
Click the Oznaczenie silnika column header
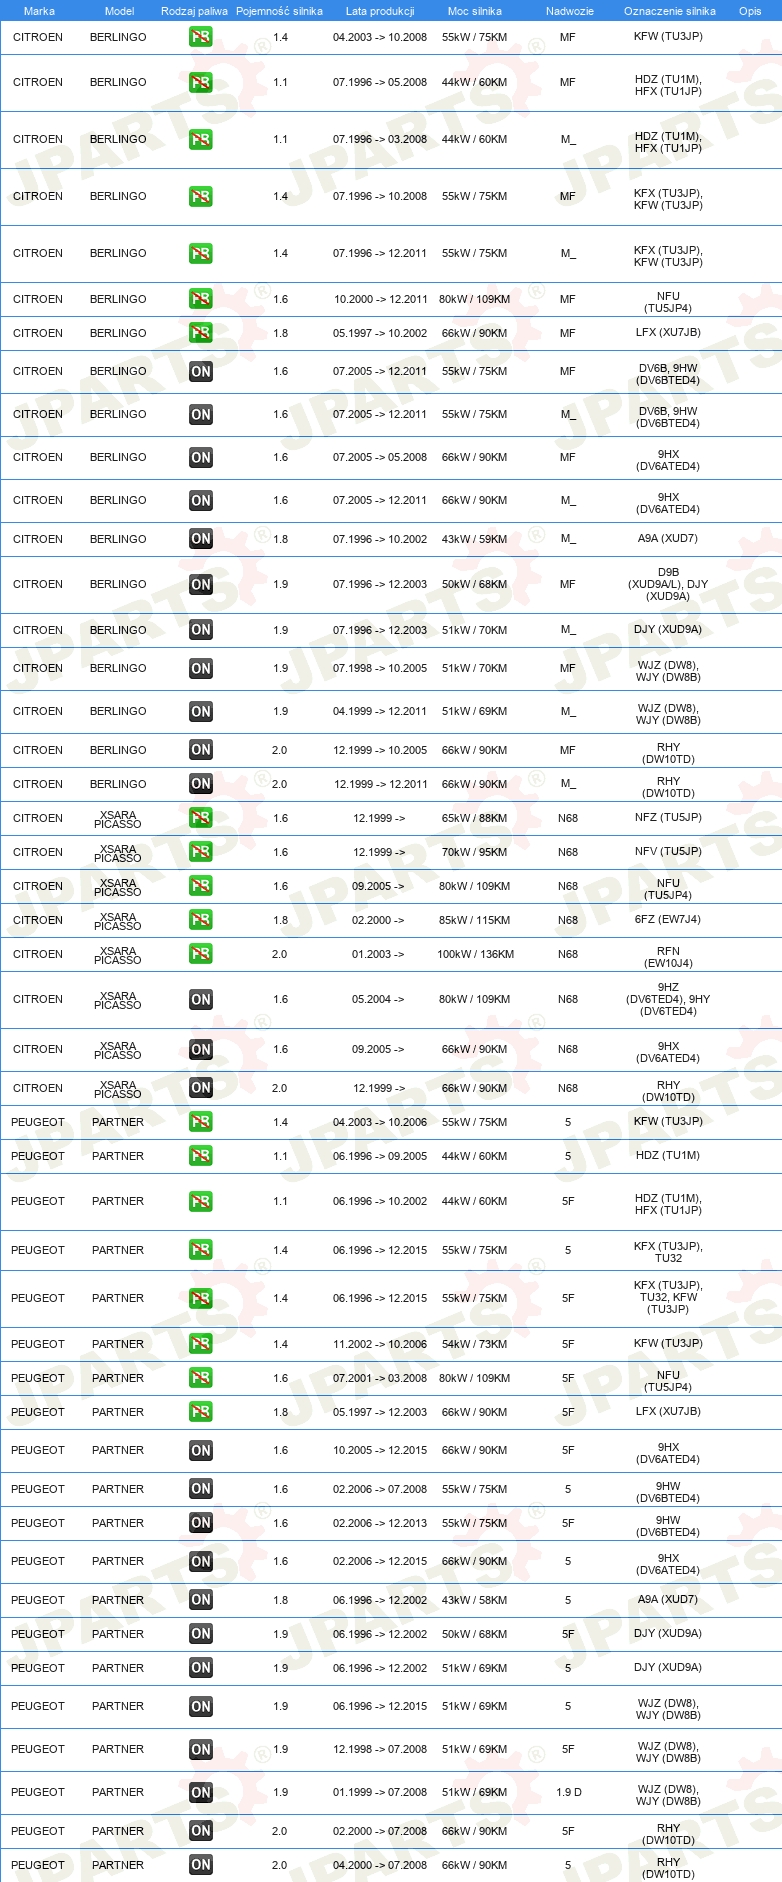pos(670,11)
